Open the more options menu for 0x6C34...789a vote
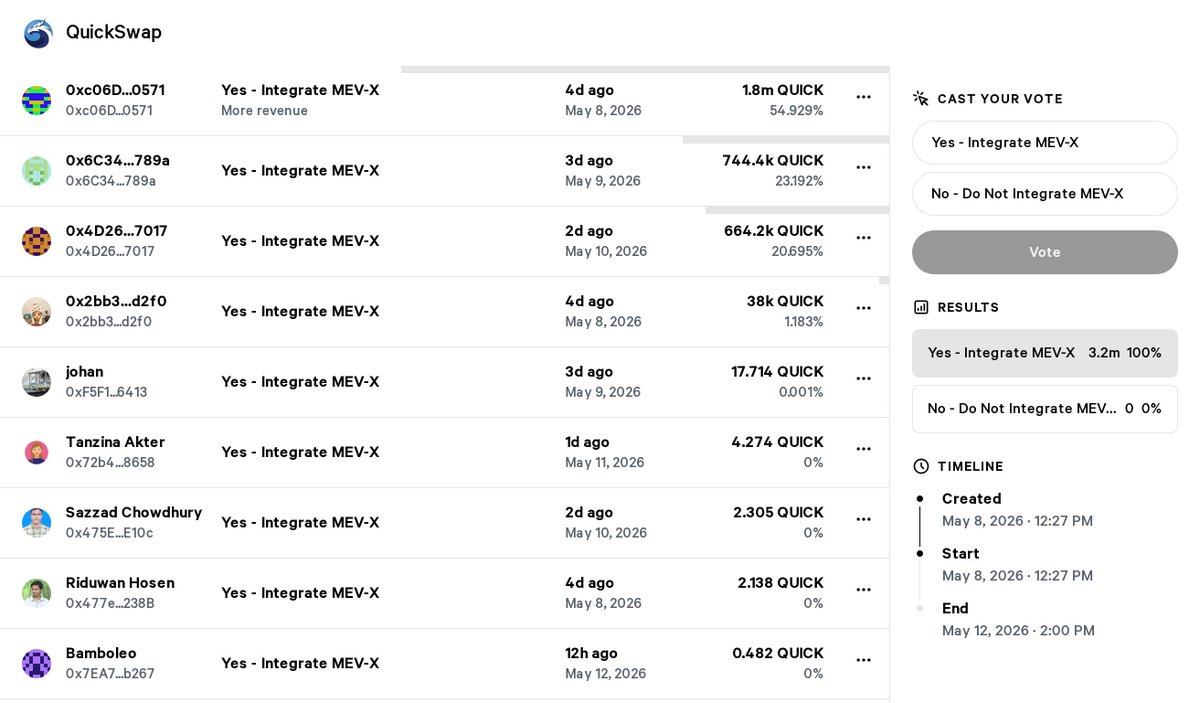Image resolution: width=1200 pixels, height=703 pixels. [864, 167]
